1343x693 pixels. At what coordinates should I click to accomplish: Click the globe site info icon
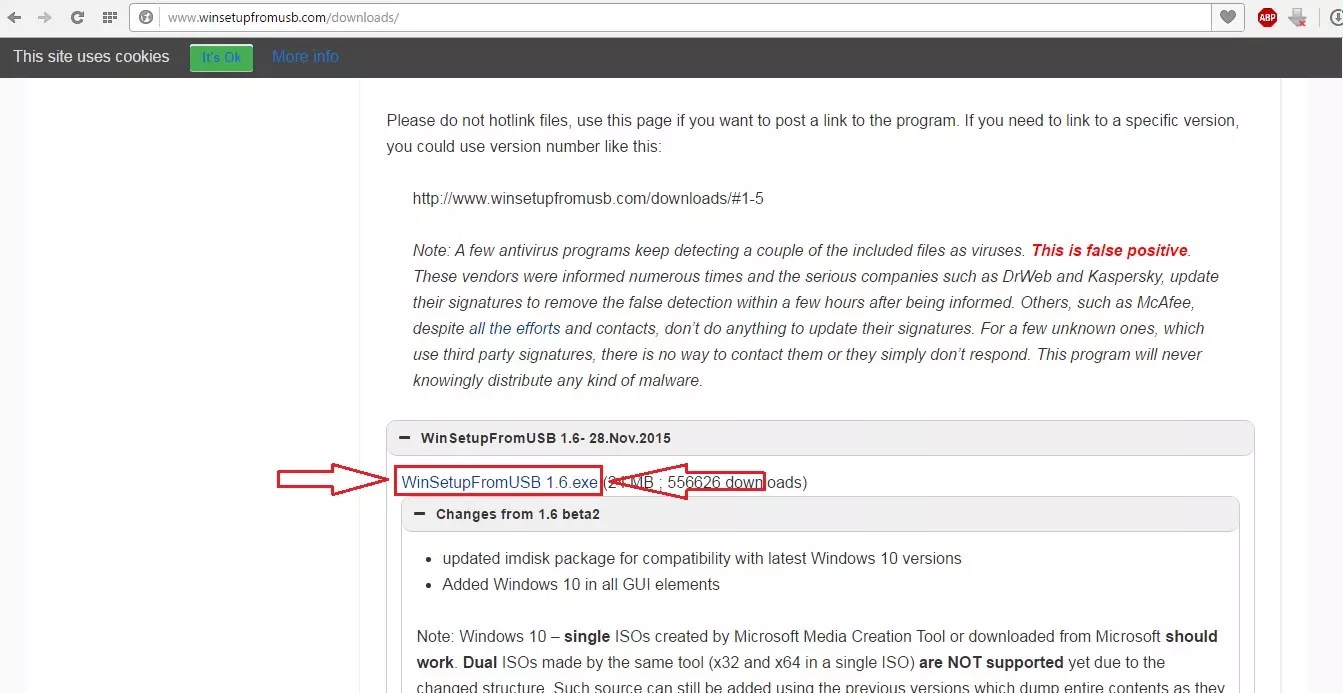pos(146,17)
